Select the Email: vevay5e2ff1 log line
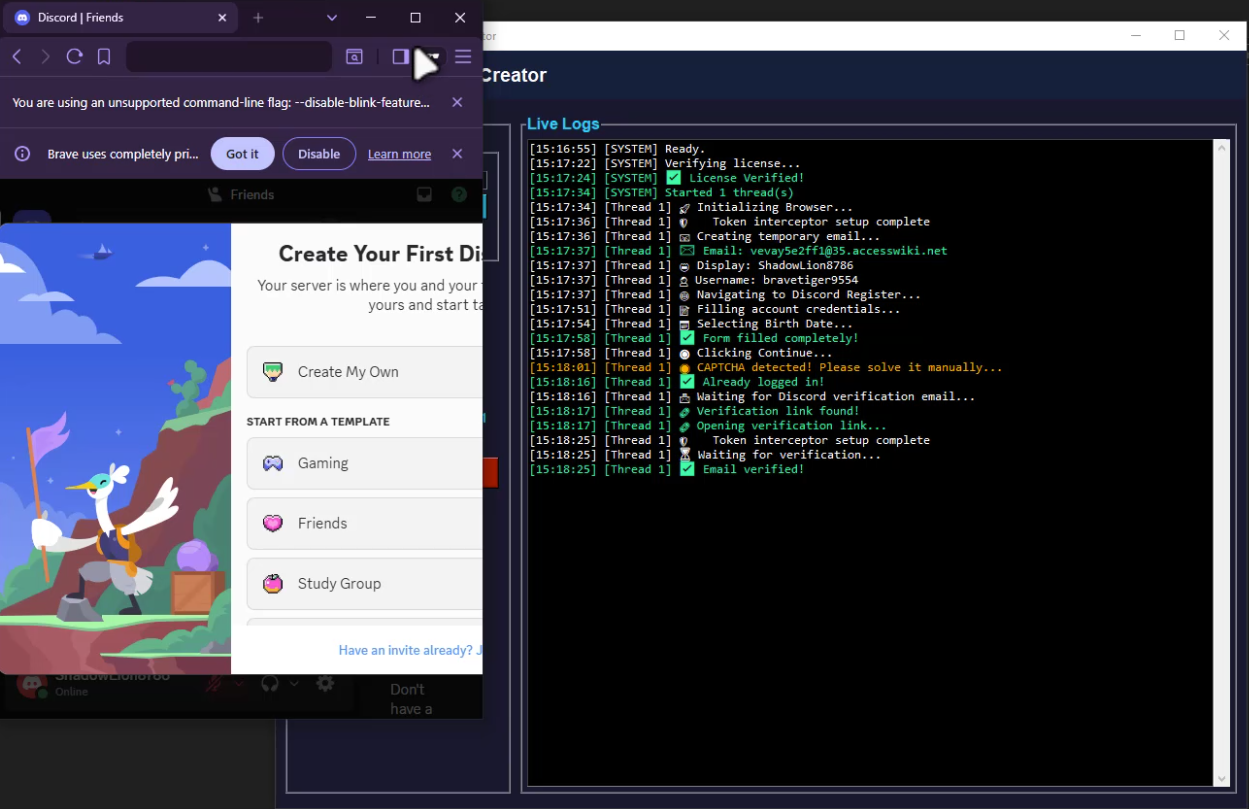This screenshot has height=809, width=1249. (x=738, y=251)
